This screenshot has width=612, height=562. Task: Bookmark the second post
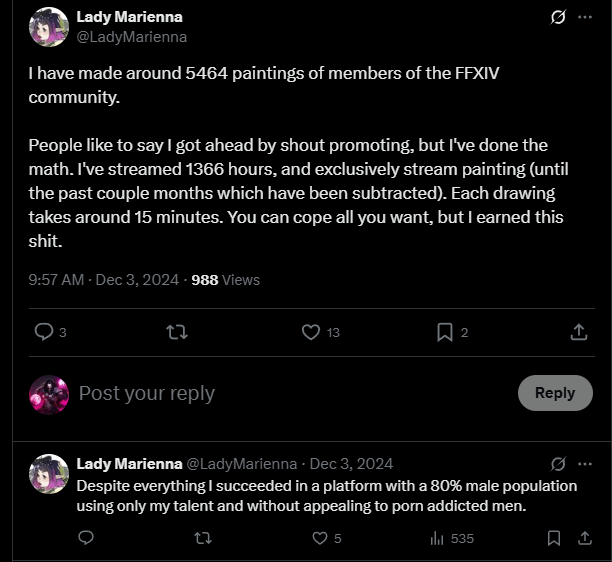pyautogui.click(x=553, y=538)
